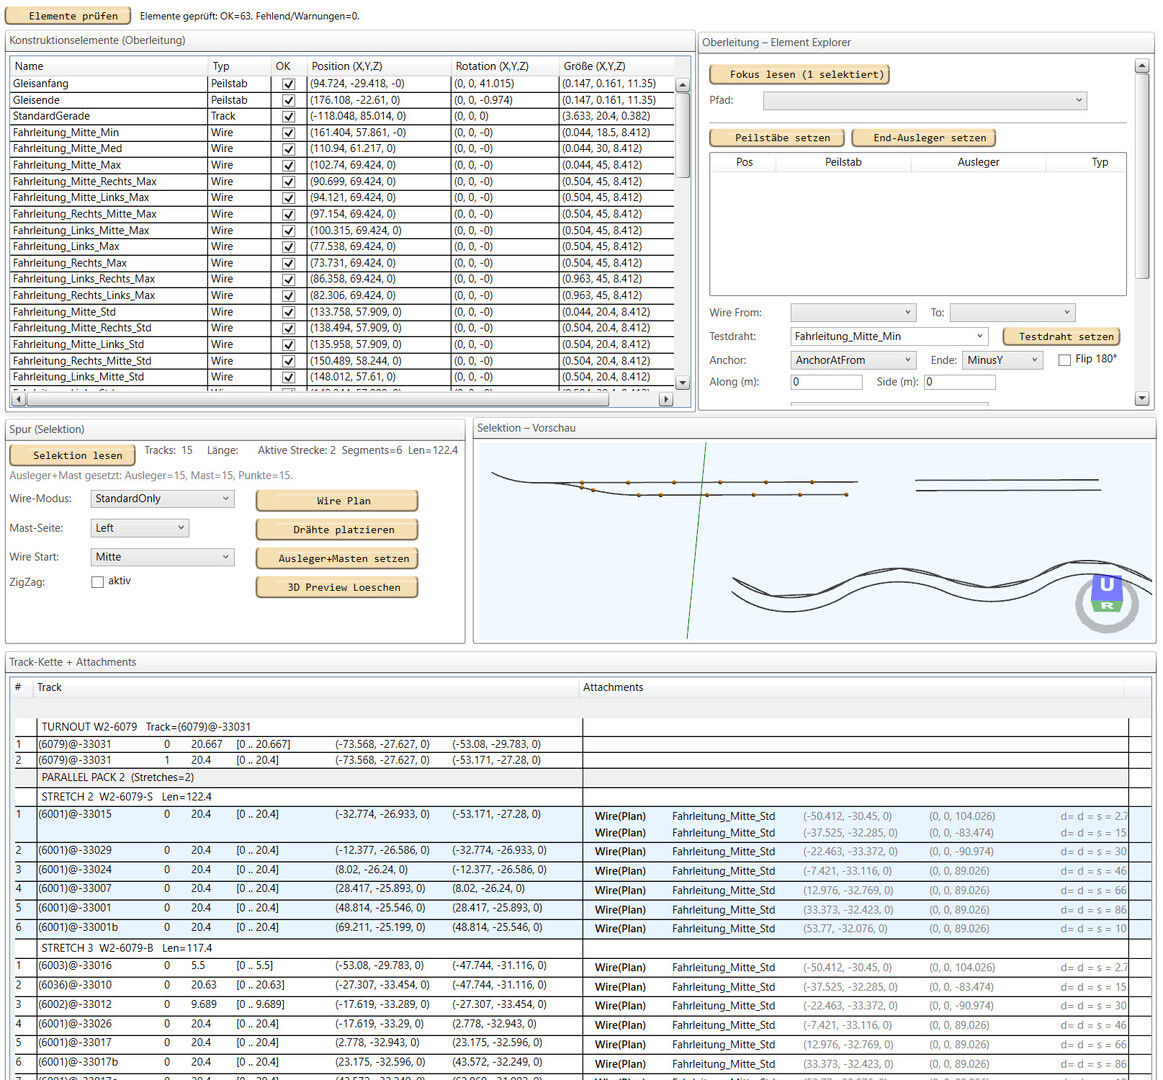Expand the Testdraht dropdown
This screenshot has height=1080, width=1163.
979,337
